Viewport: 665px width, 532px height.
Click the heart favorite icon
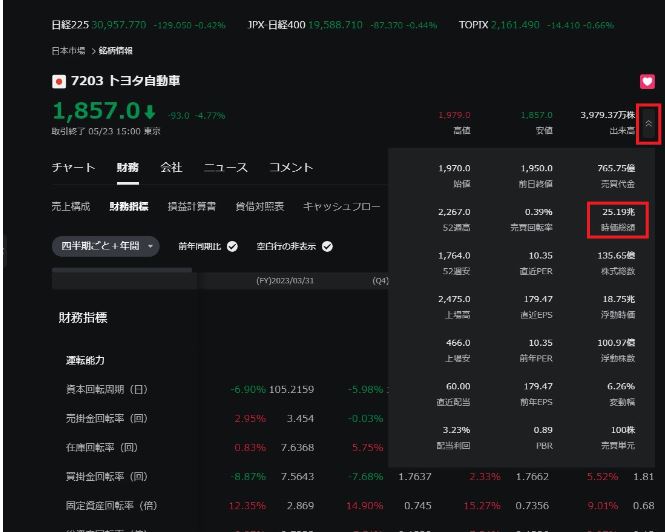[x=647, y=81]
